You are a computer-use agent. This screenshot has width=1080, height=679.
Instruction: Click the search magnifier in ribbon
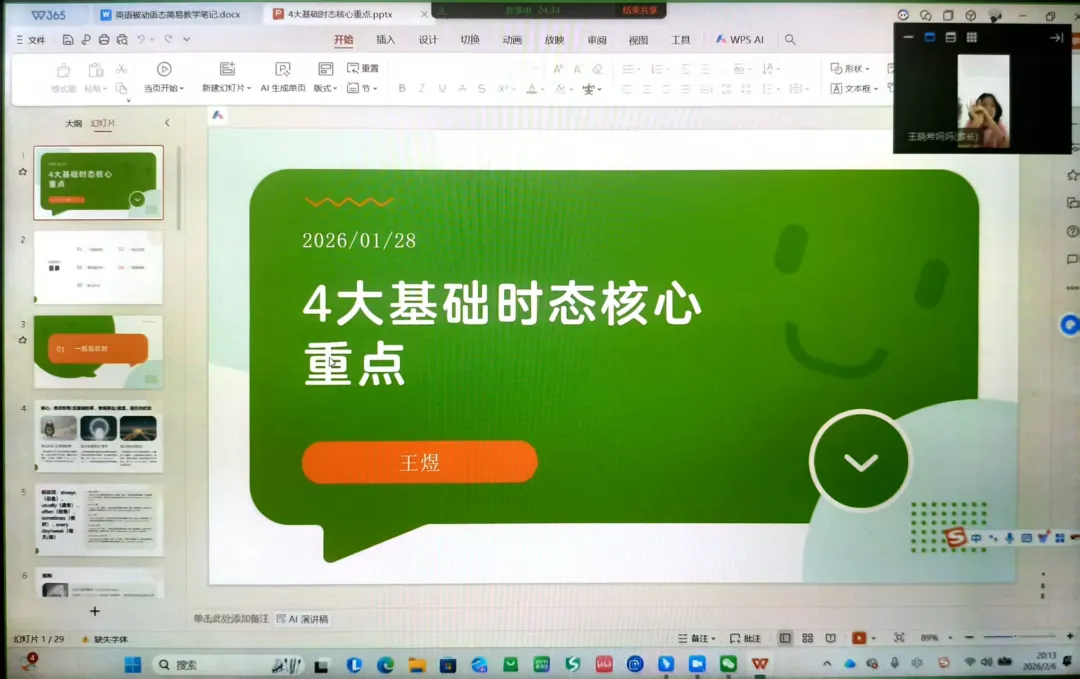click(790, 40)
